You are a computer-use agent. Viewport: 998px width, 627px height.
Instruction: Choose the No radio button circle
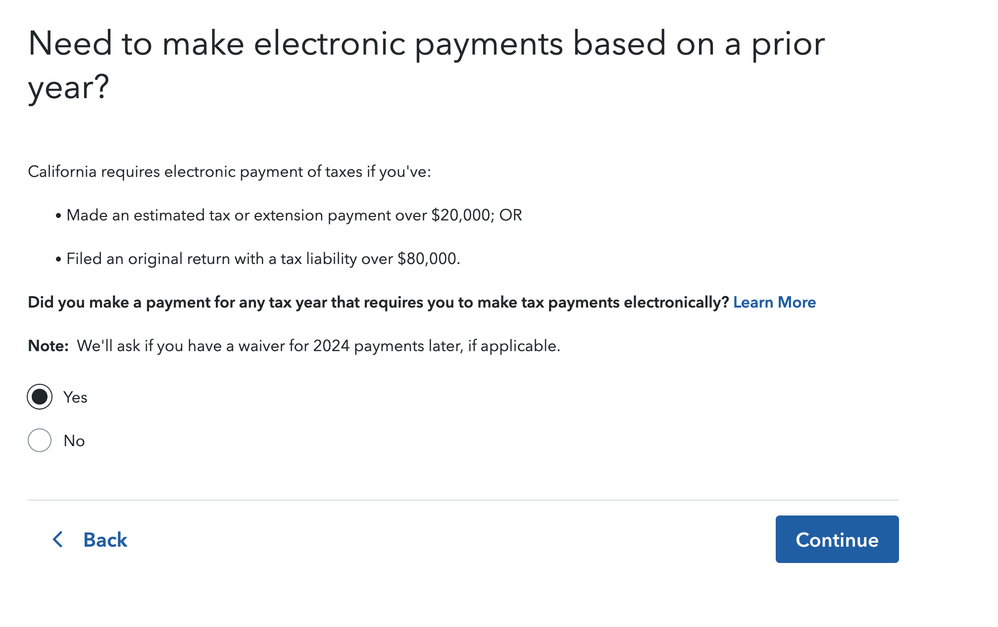[x=39, y=440]
